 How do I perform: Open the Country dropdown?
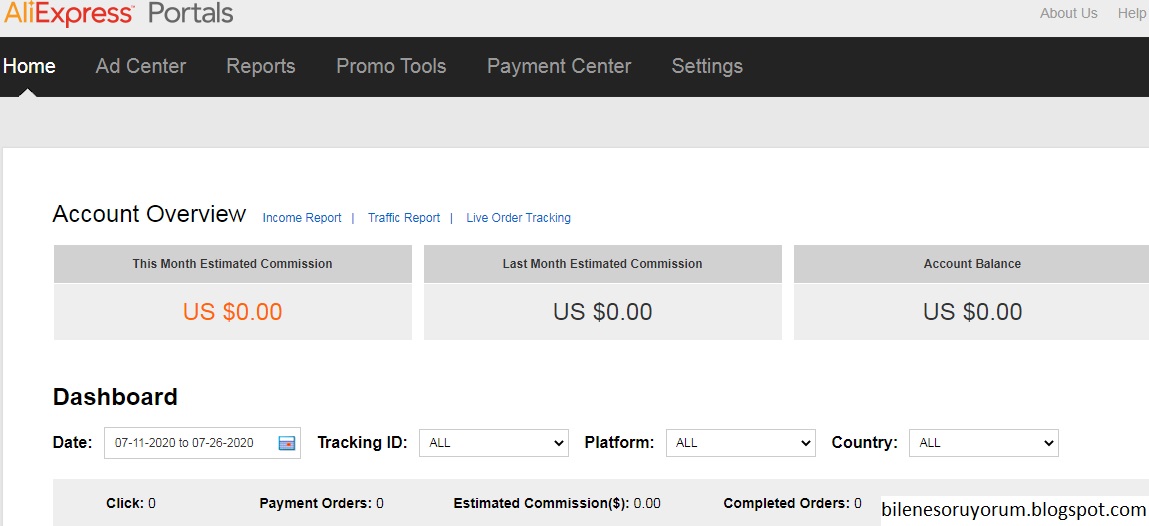tap(983, 443)
